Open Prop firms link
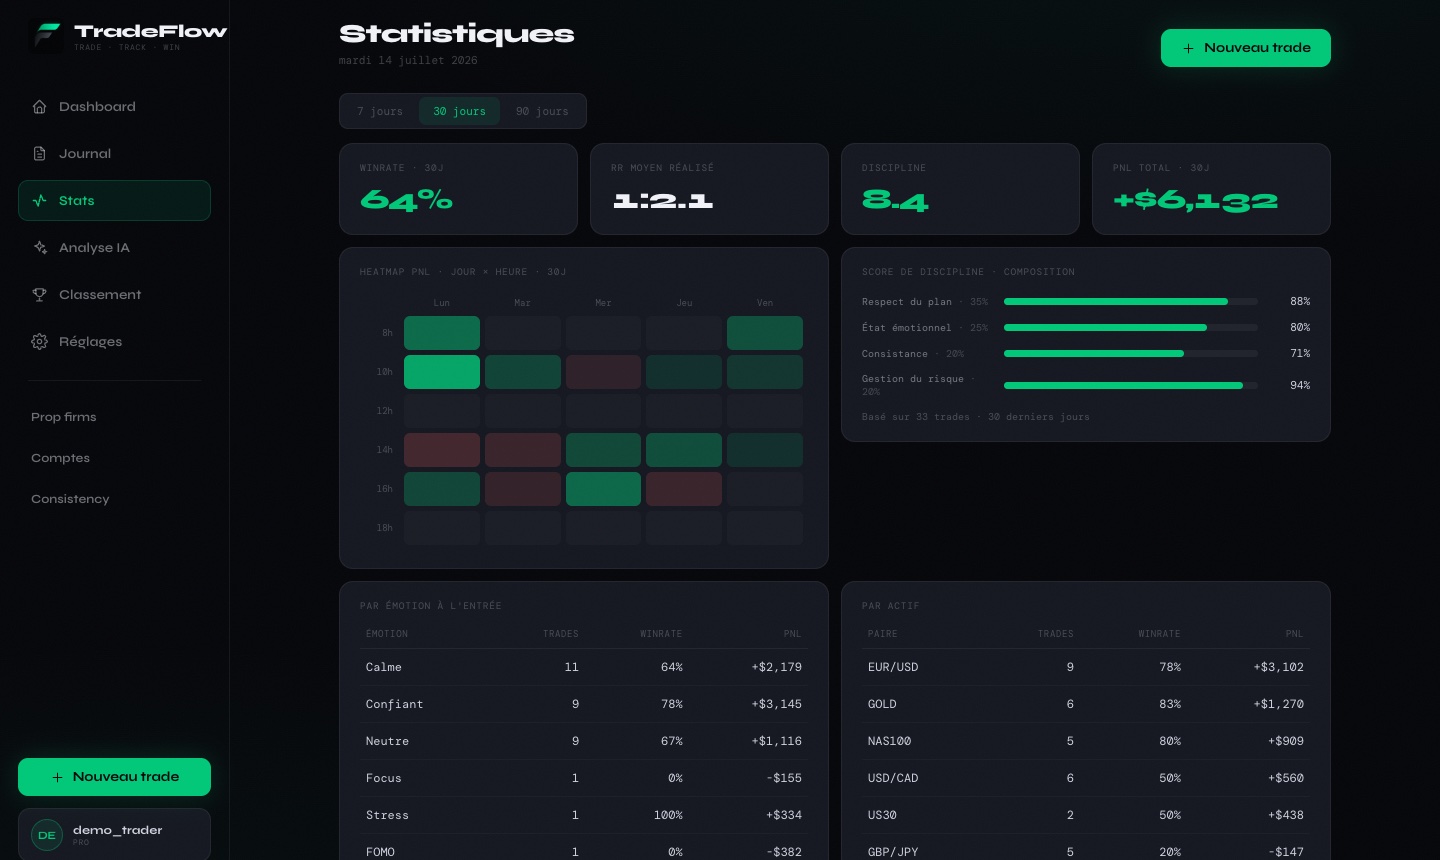 tap(64, 417)
